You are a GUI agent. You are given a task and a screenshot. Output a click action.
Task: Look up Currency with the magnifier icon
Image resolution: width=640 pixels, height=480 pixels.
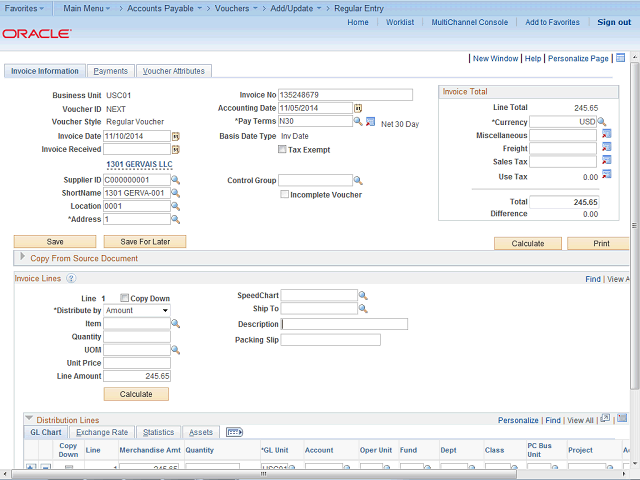pyautogui.click(x=602, y=122)
